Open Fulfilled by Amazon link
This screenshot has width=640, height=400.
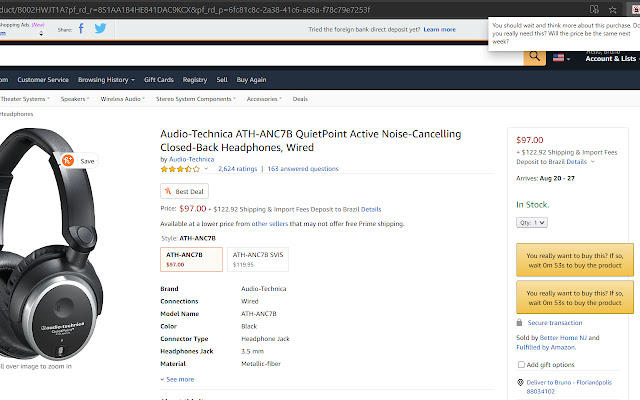click(546, 347)
